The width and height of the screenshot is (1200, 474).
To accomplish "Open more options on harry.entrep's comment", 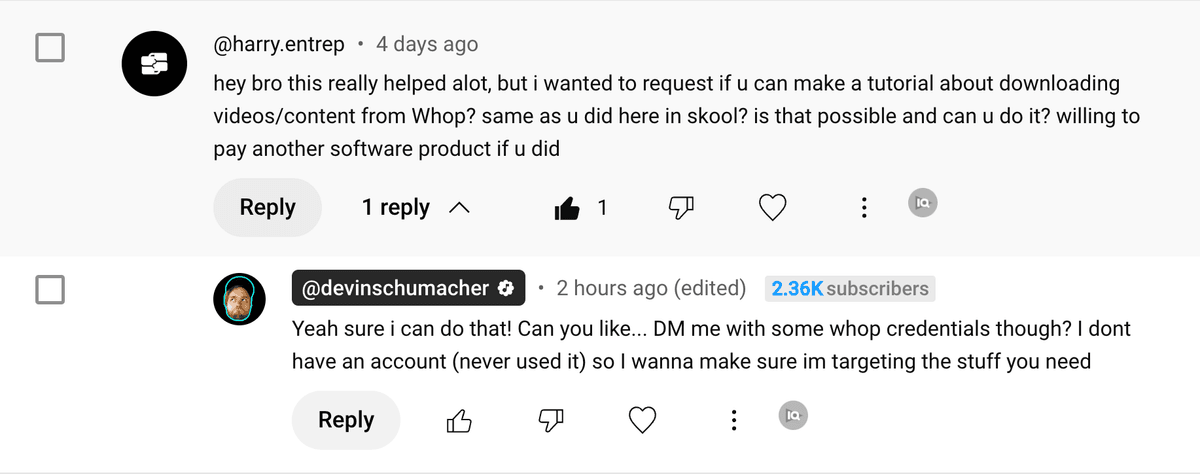I will 864,208.
